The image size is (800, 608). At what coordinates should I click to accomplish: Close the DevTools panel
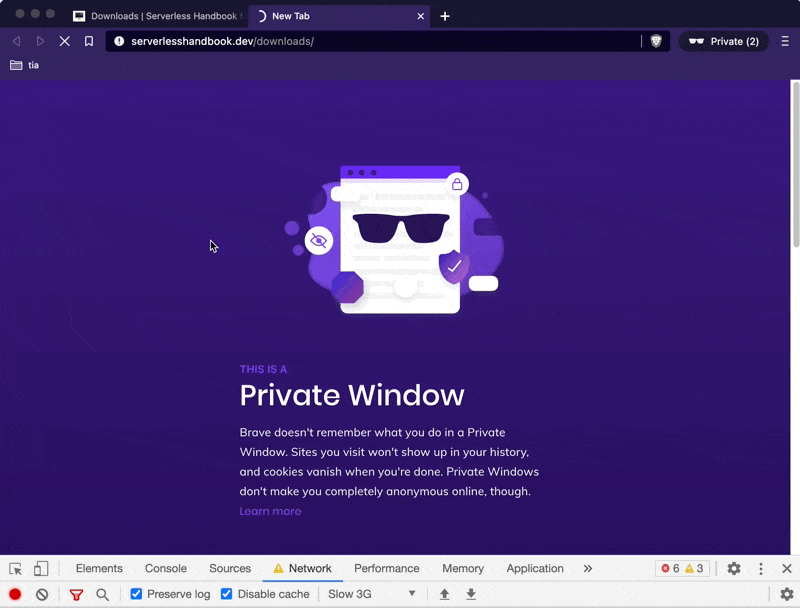[787, 569]
